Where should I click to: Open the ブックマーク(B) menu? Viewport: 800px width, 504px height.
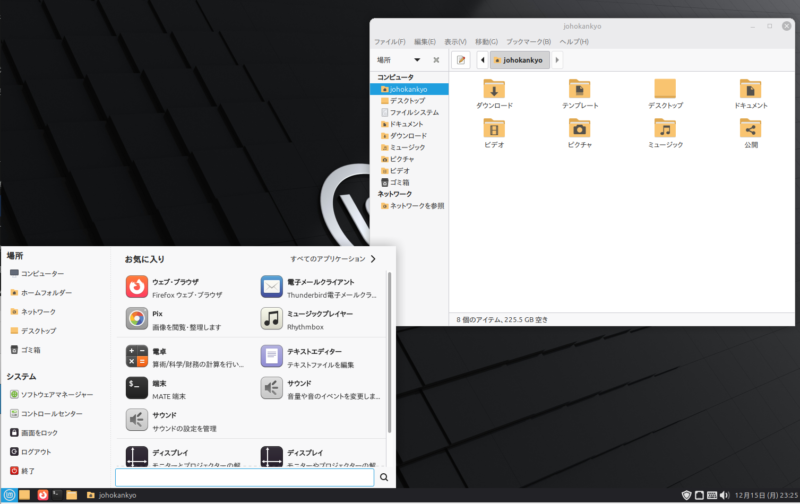[528, 42]
